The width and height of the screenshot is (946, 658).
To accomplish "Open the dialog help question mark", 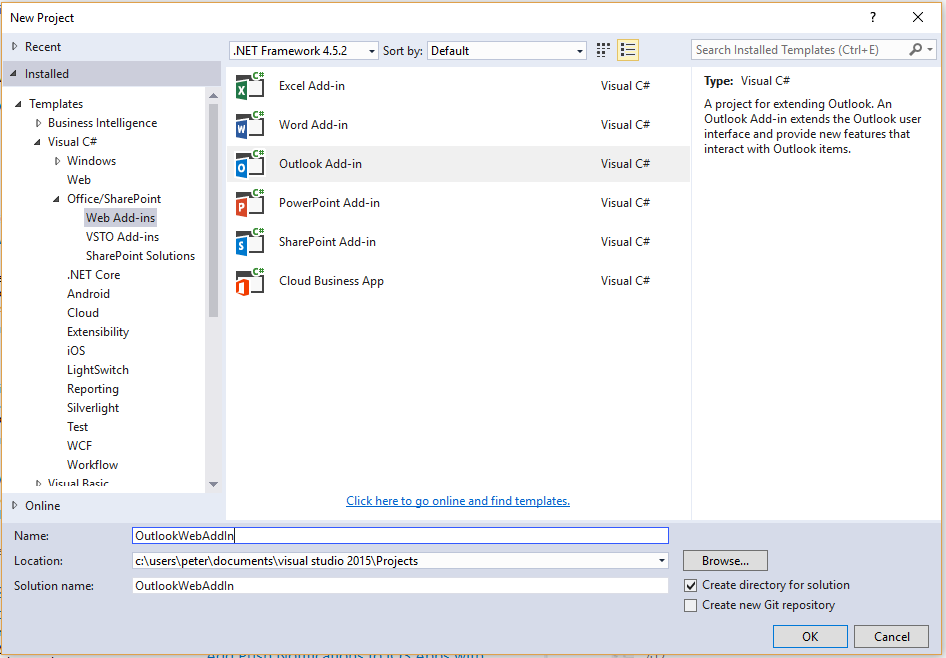I will click(872, 17).
